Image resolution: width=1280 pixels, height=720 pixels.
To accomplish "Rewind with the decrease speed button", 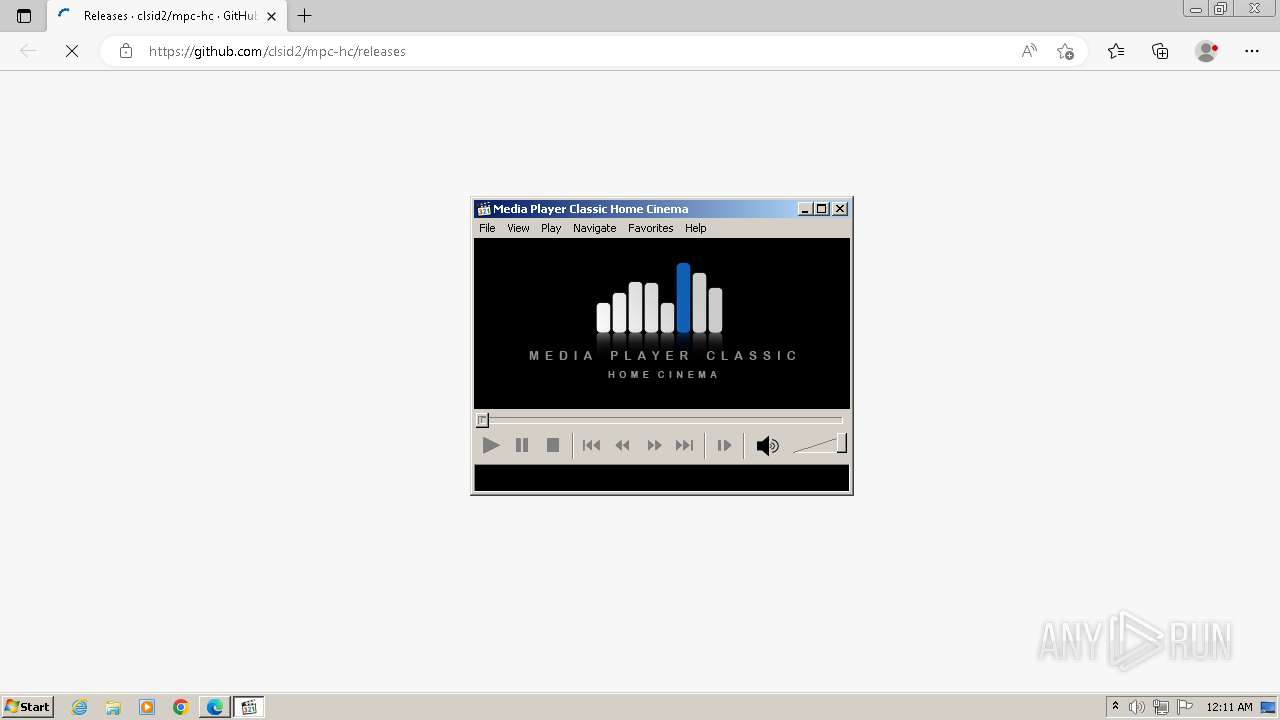I will pos(622,445).
